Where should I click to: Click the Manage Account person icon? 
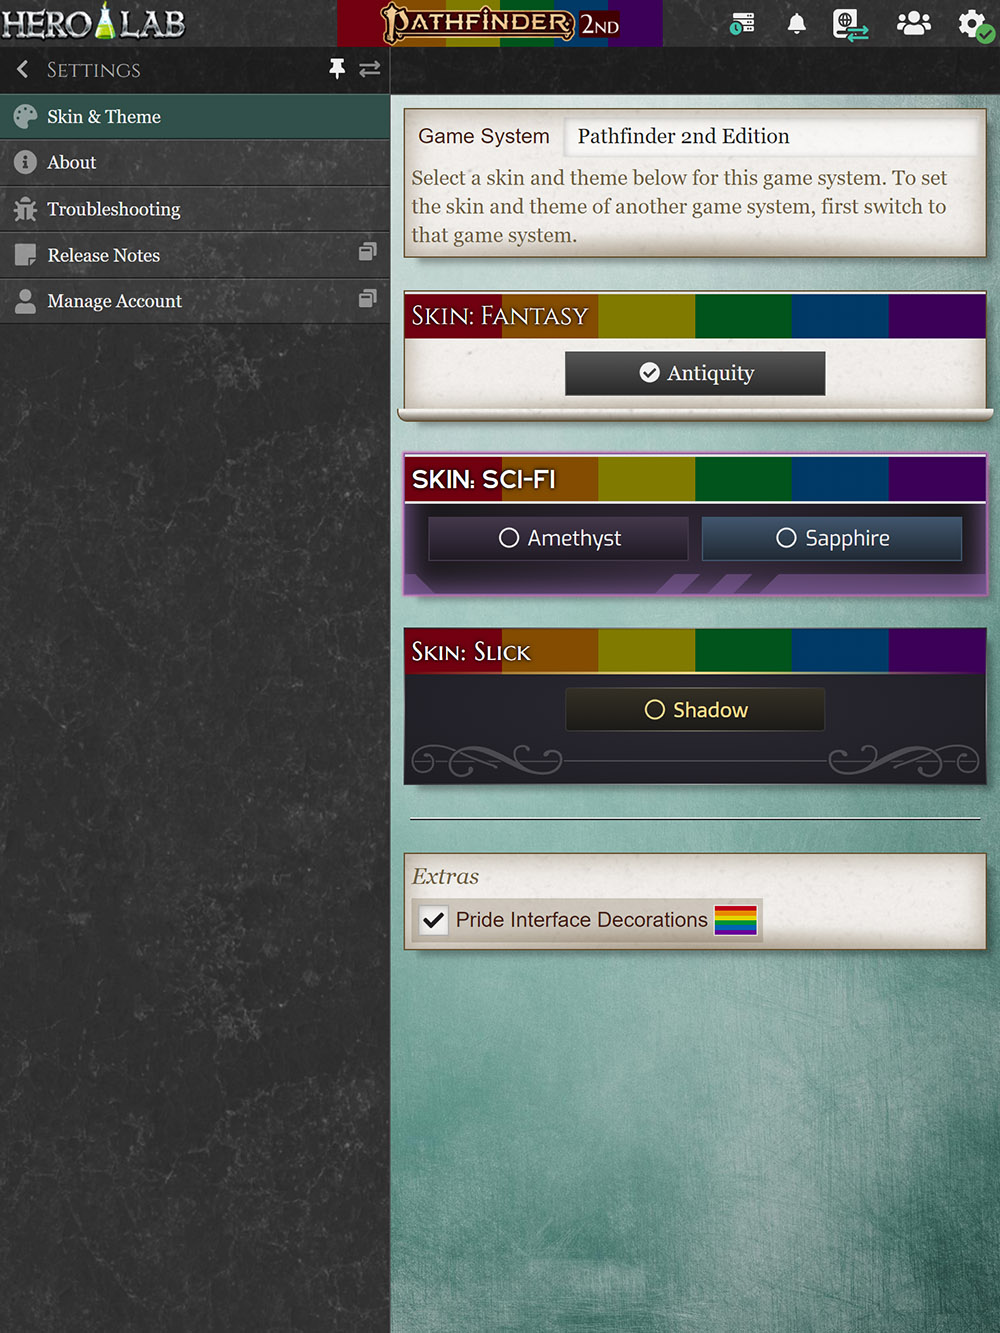[x=25, y=301]
